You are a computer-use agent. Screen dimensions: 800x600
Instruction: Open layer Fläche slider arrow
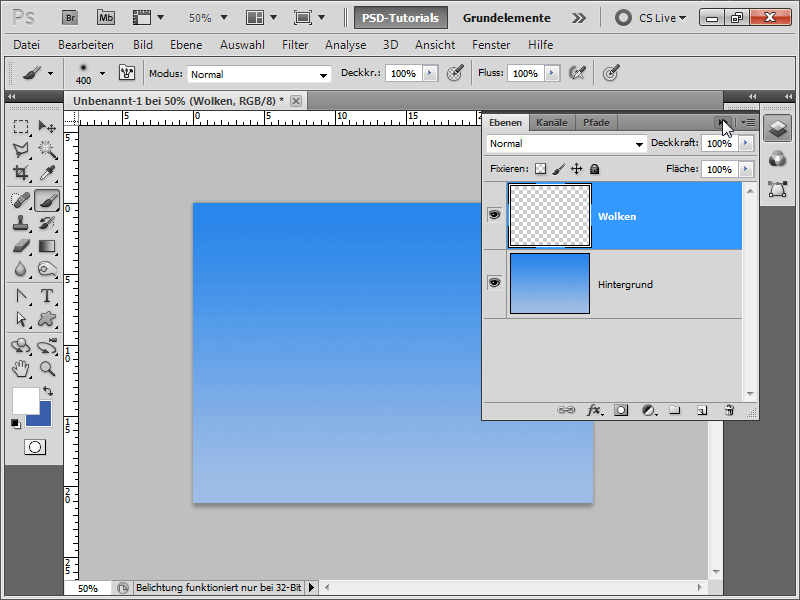(746, 169)
